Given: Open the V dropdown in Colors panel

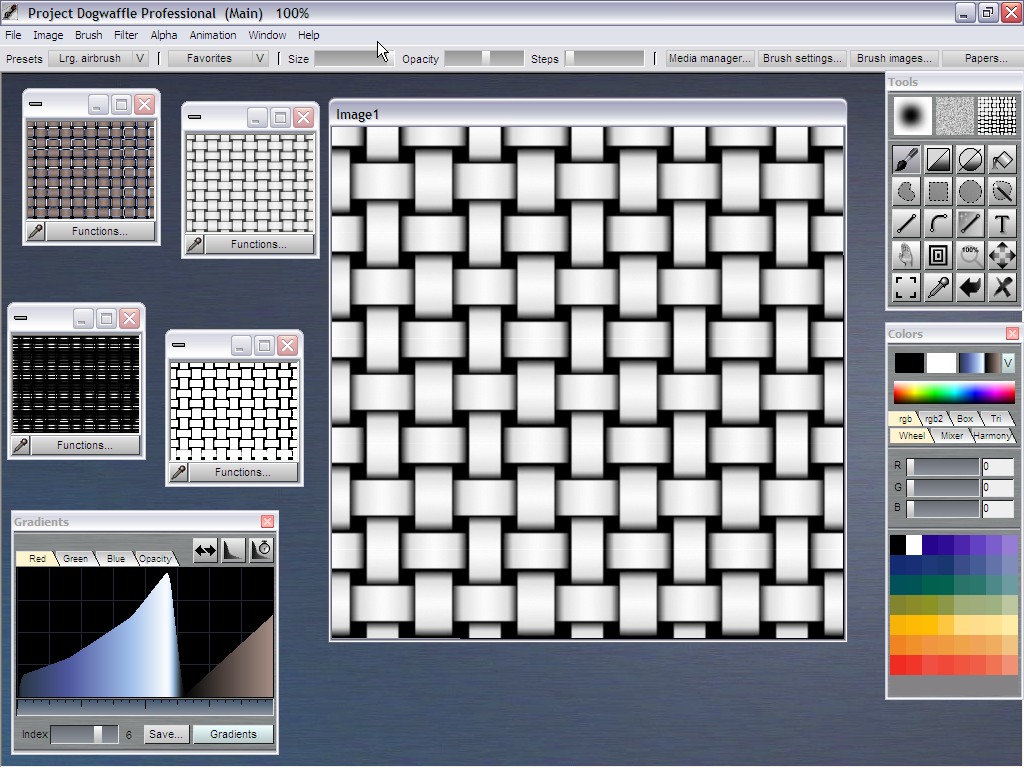Looking at the screenshot, I should [1008, 363].
